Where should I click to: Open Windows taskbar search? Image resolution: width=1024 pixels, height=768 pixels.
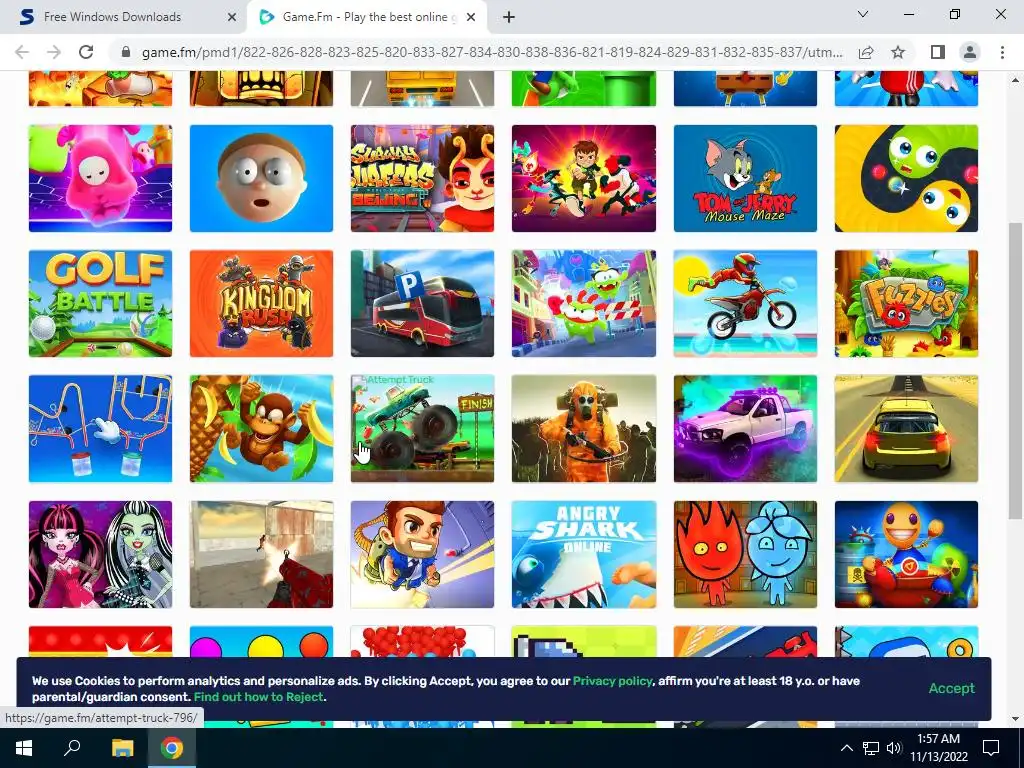point(72,748)
